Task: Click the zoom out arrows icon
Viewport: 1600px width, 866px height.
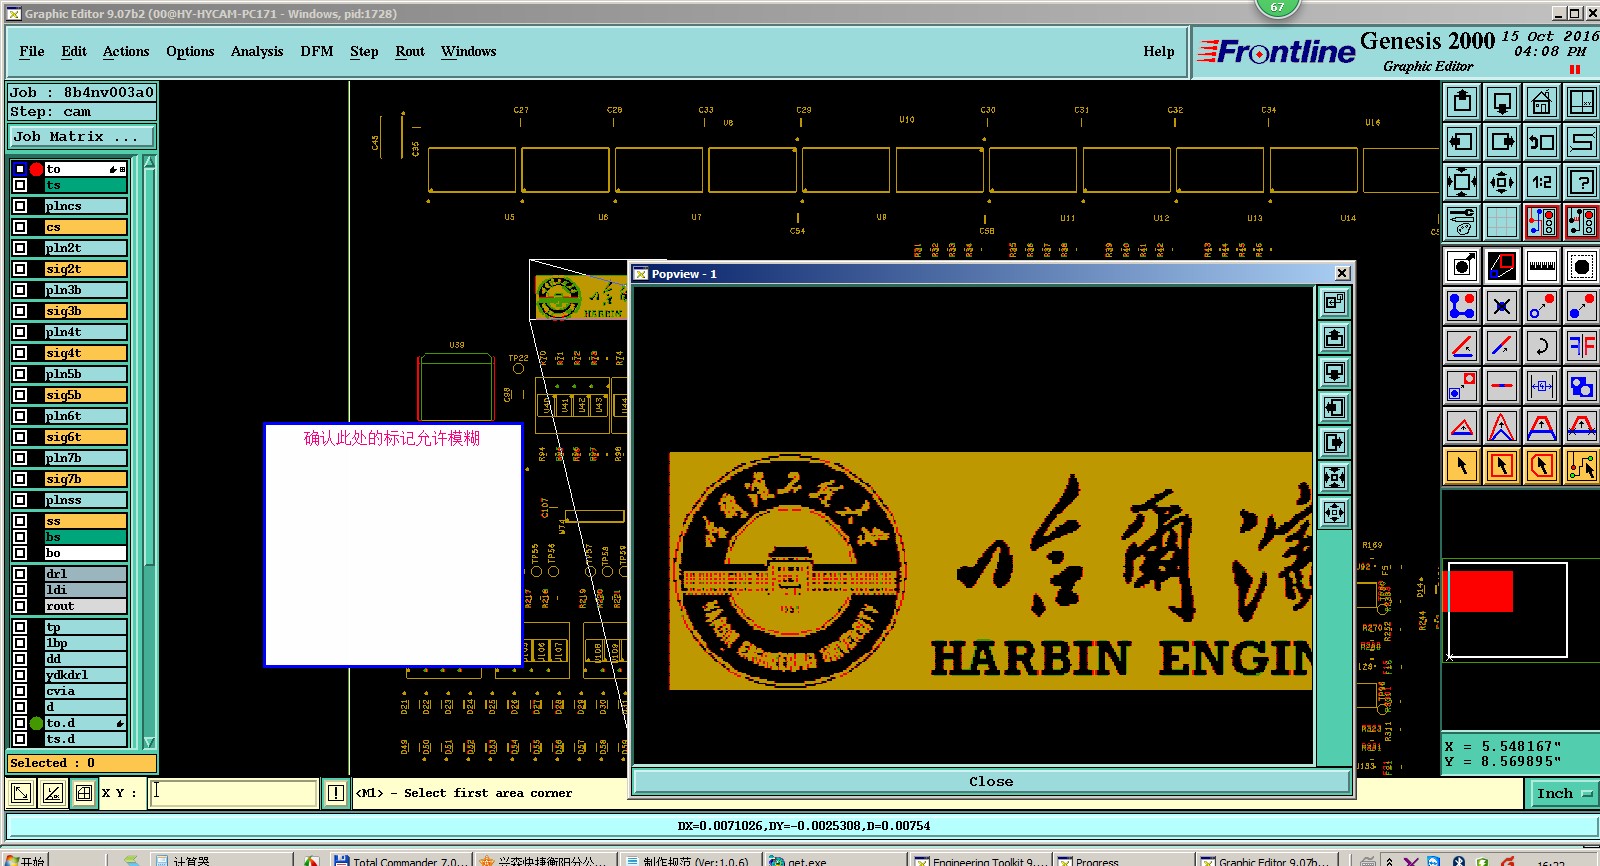Action: [1502, 182]
